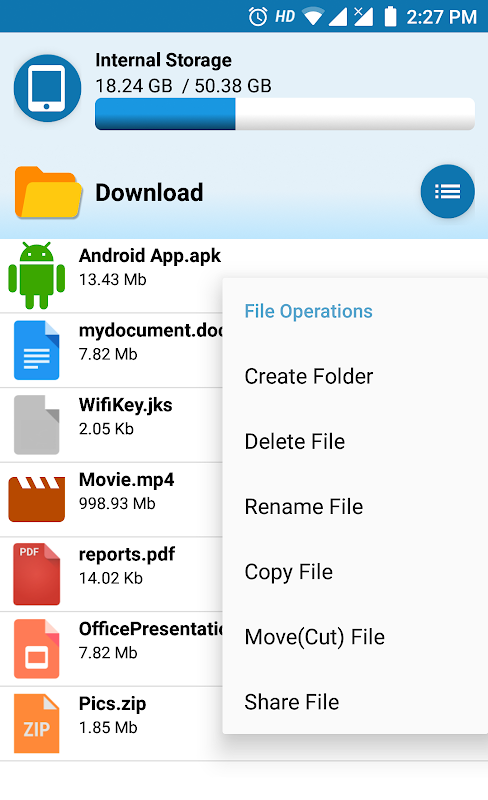This screenshot has height=800, width=488.
Task: Click the 998.93 Mb size label
Action: 117,504
